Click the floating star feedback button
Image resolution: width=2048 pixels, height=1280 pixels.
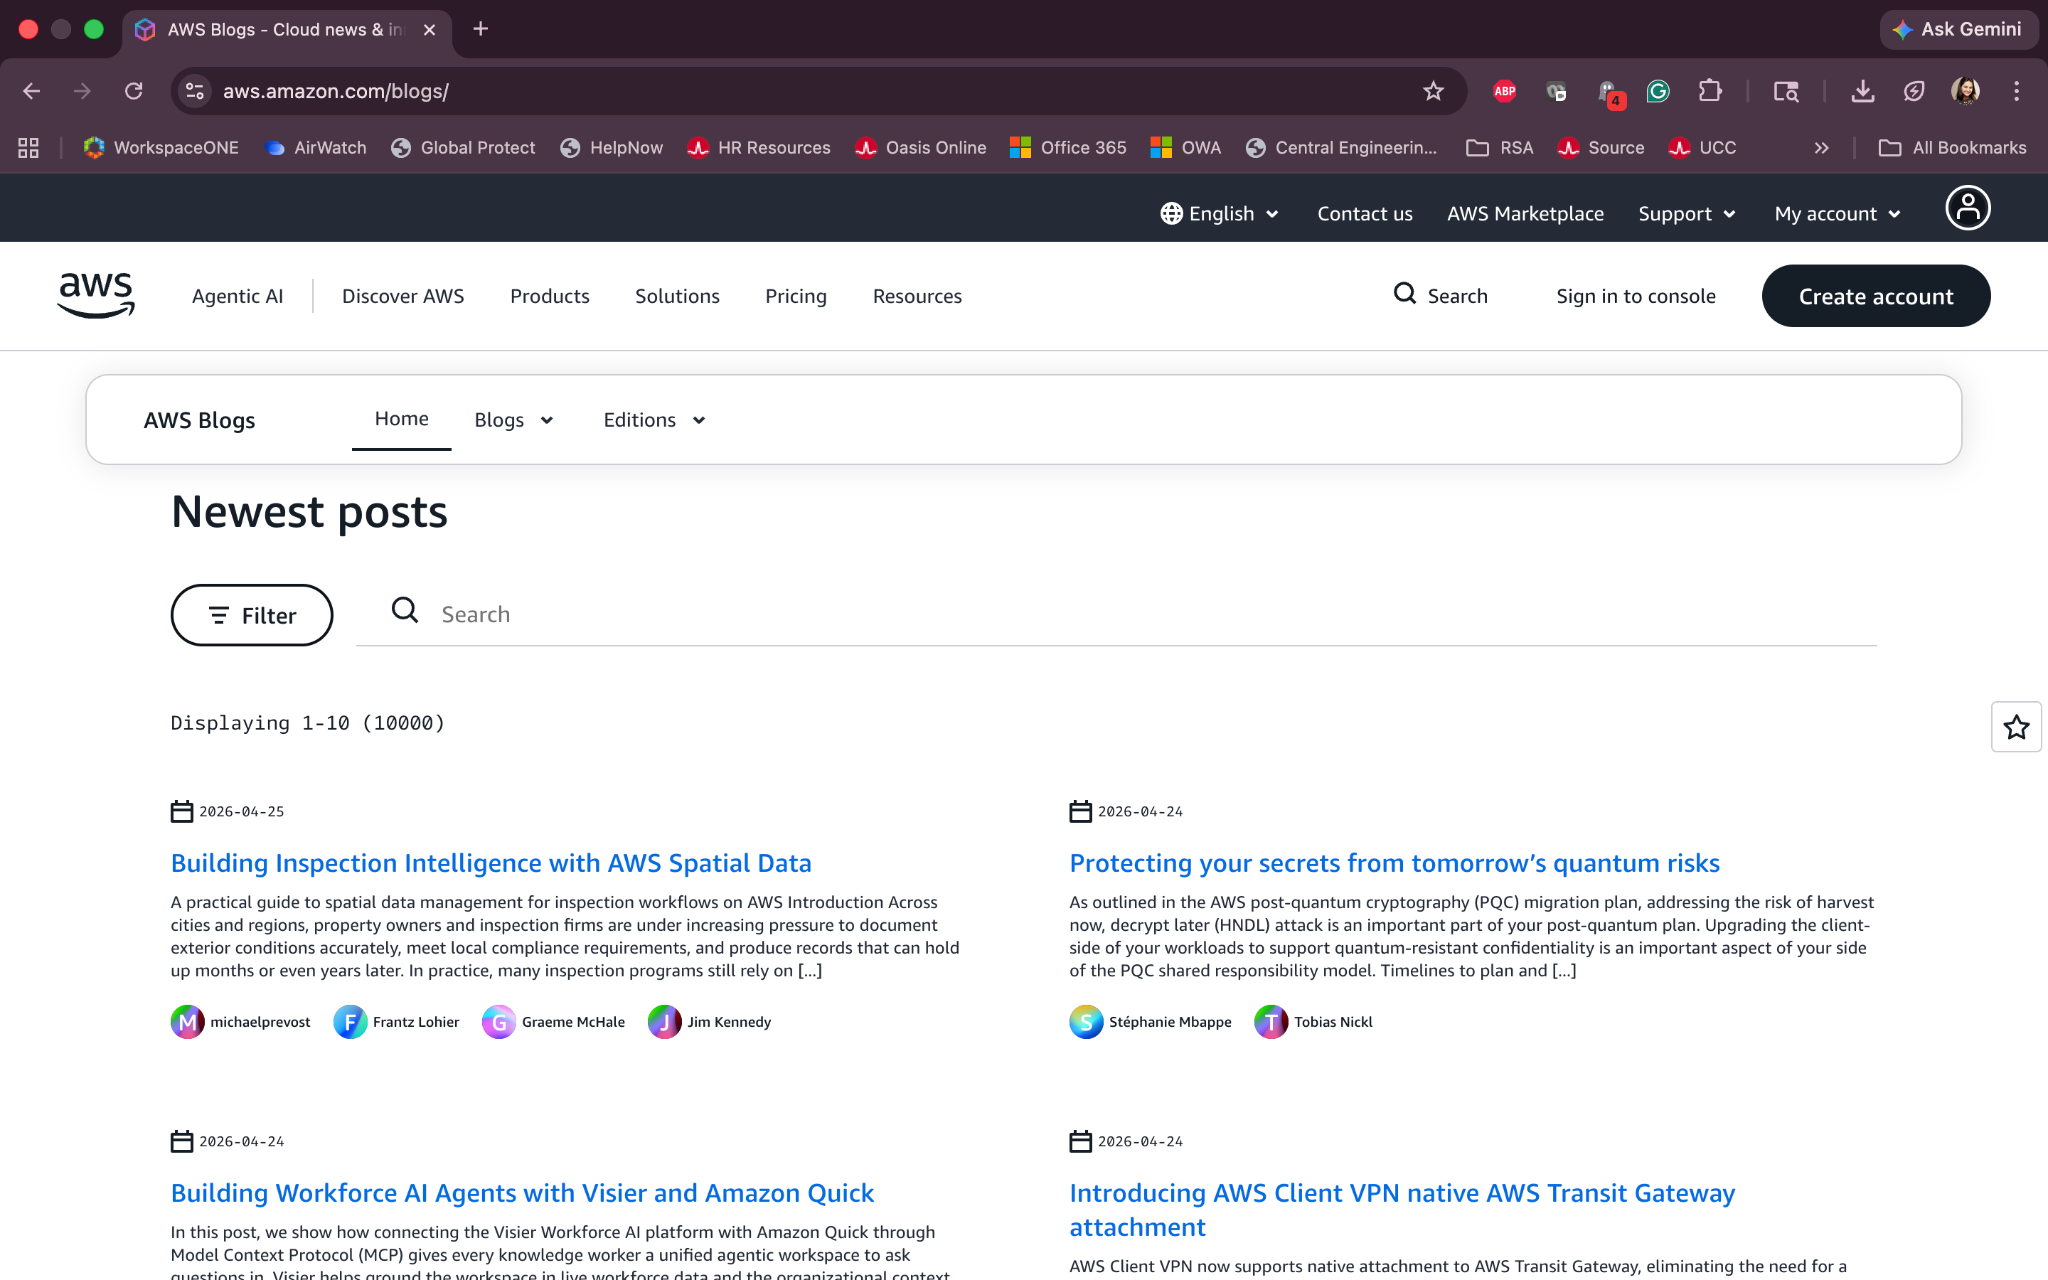tap(2015, 727)
